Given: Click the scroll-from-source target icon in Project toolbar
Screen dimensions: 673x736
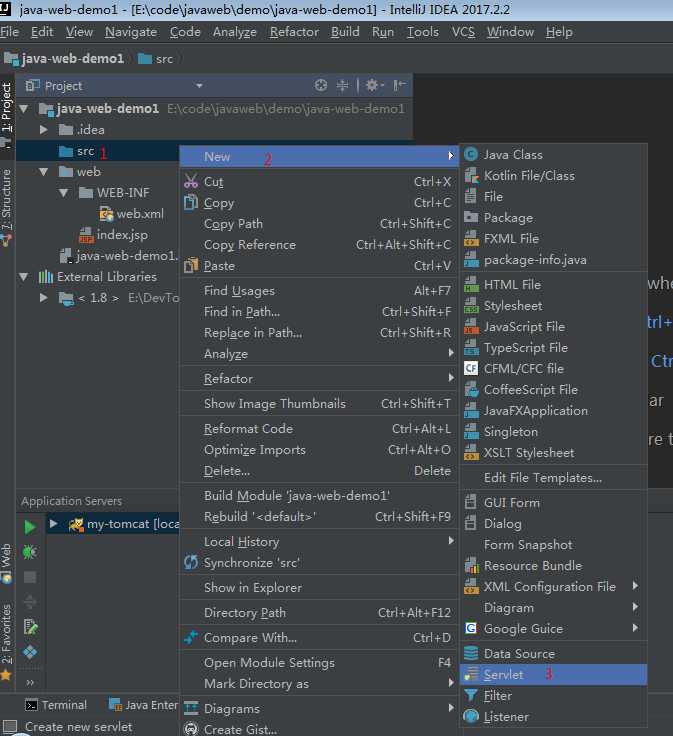Looking at the screenshot, I should coord(321,85).
